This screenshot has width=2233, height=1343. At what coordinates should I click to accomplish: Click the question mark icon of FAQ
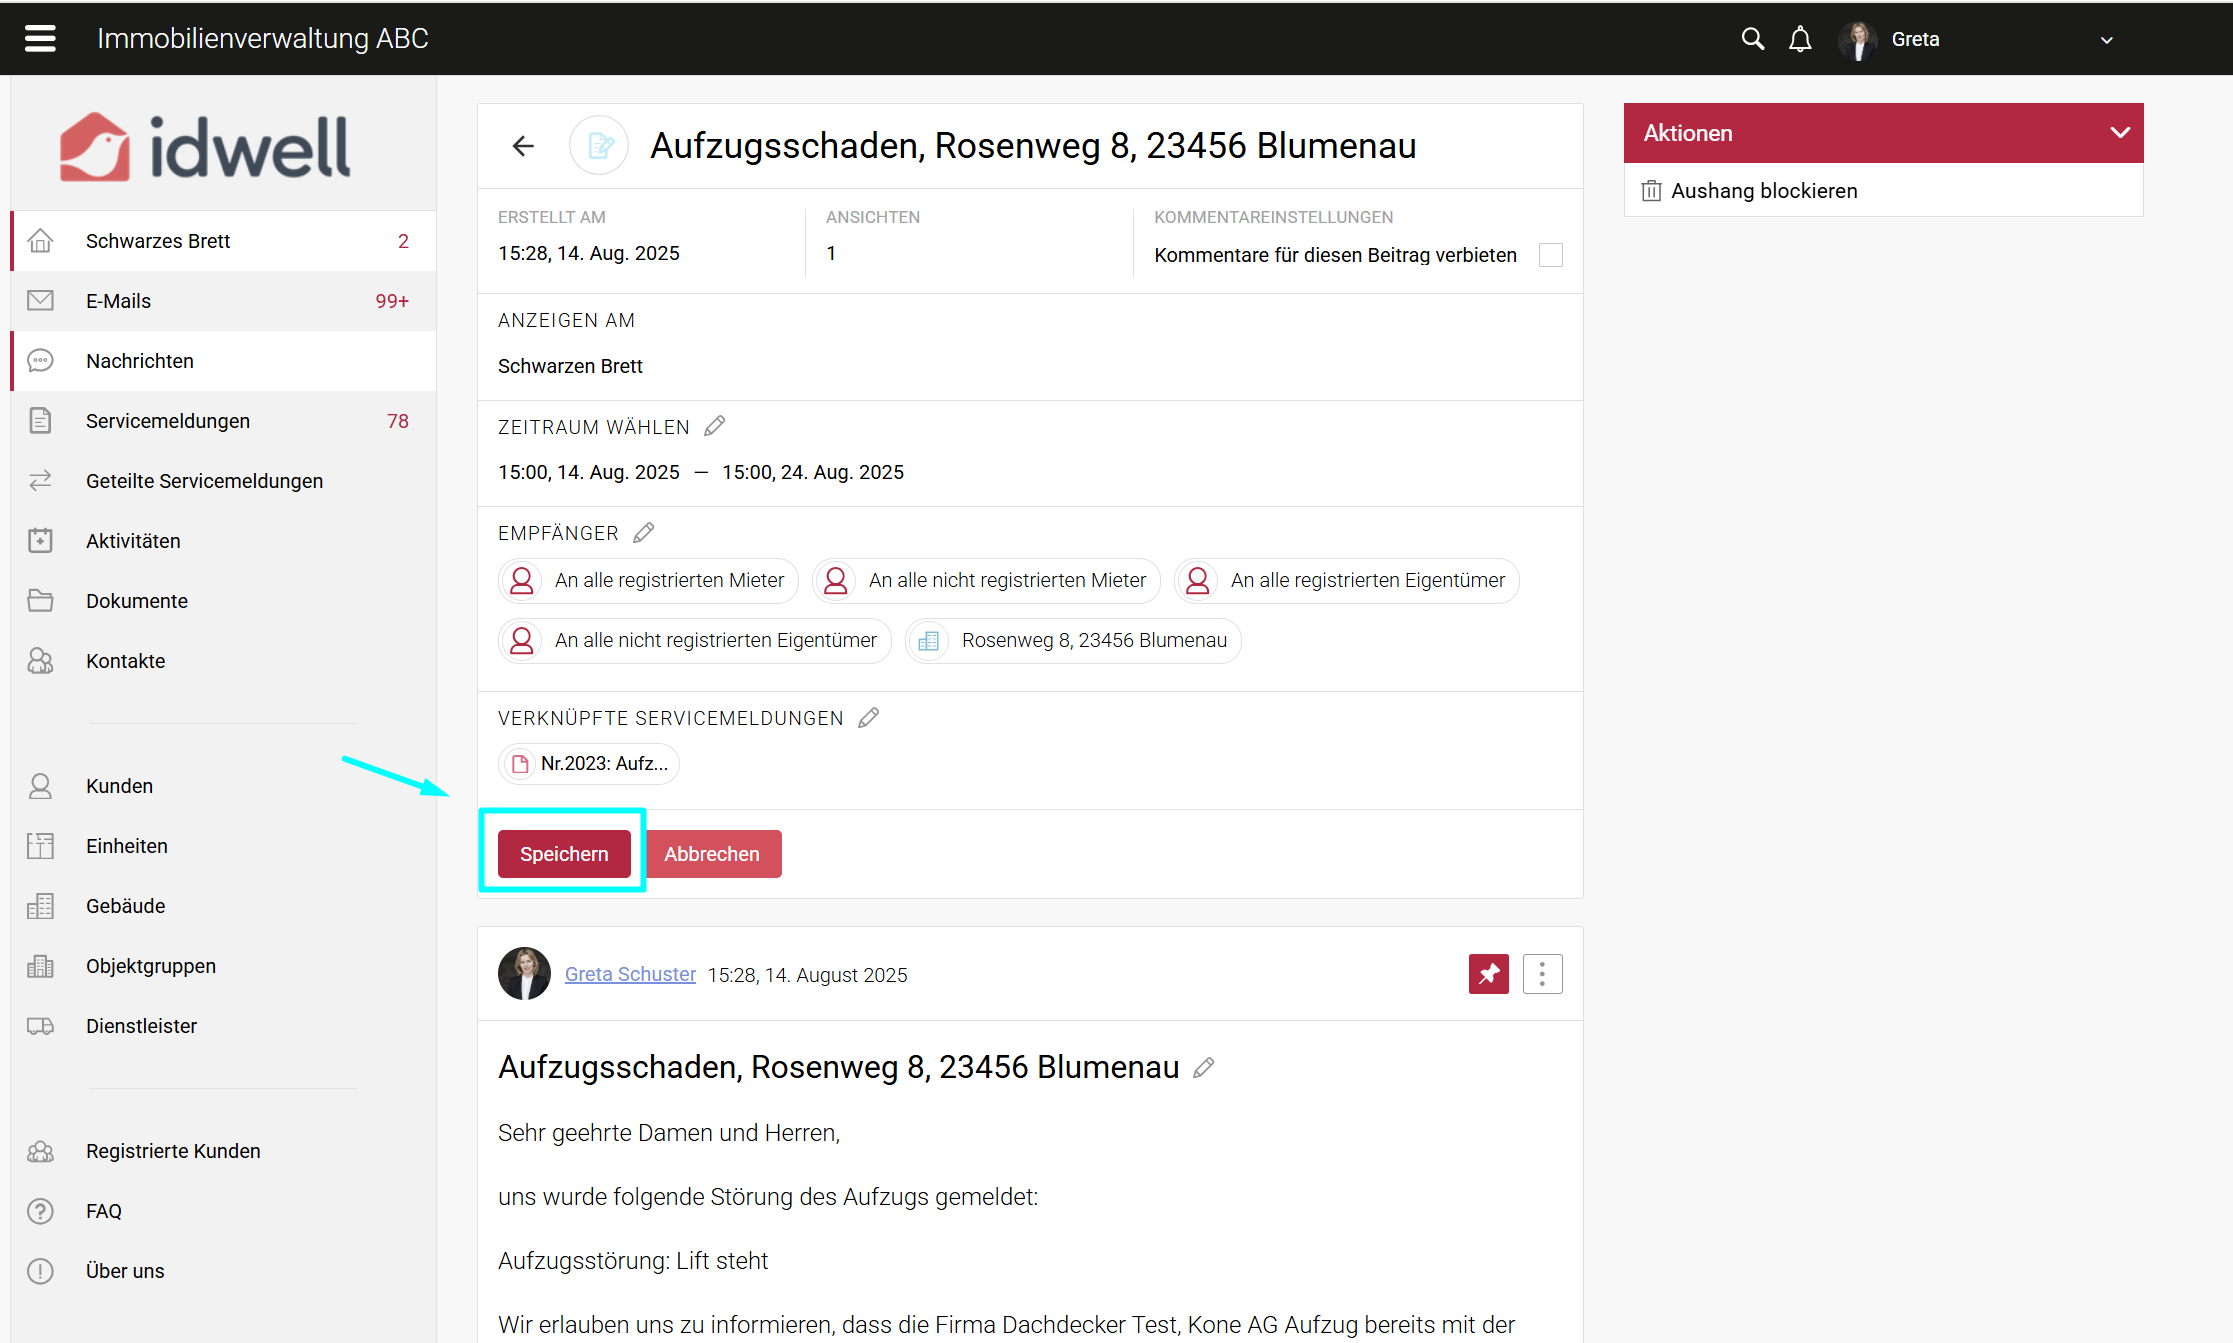click(40, 1211)
